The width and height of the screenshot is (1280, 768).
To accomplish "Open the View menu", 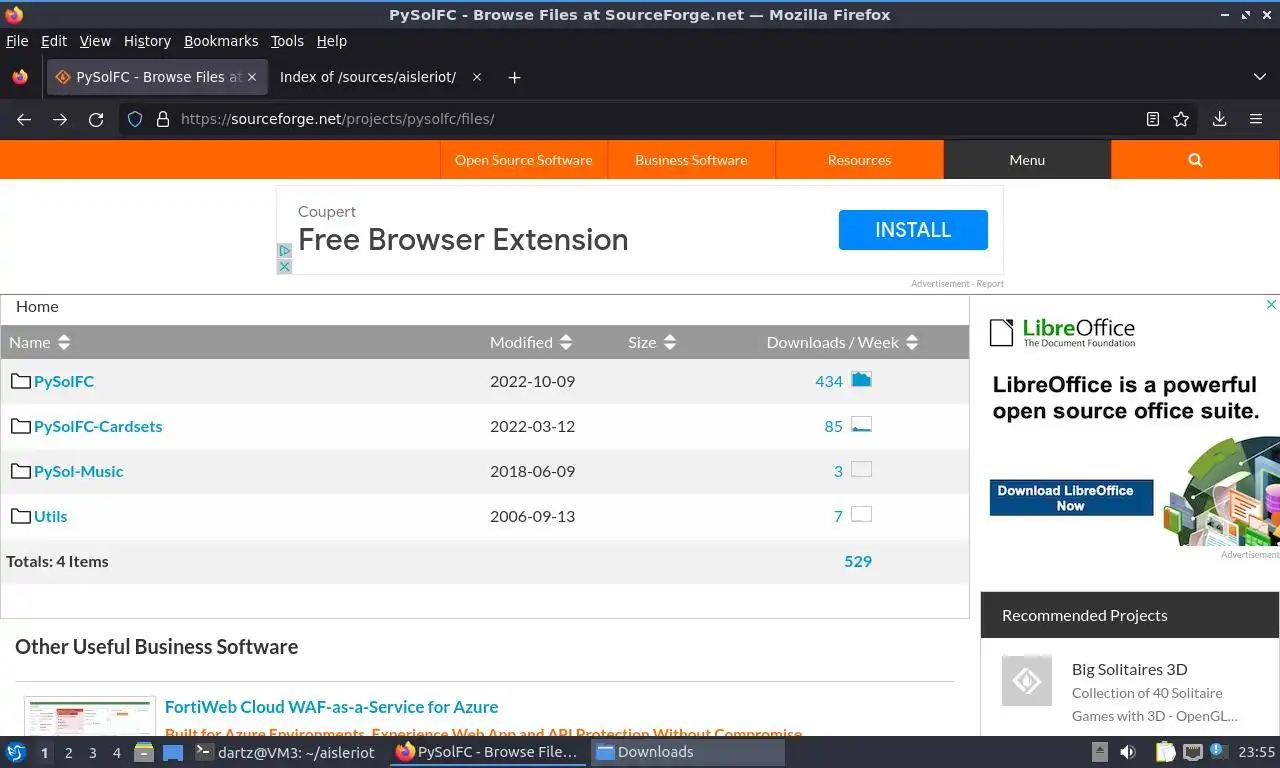I will pos(95,41).
